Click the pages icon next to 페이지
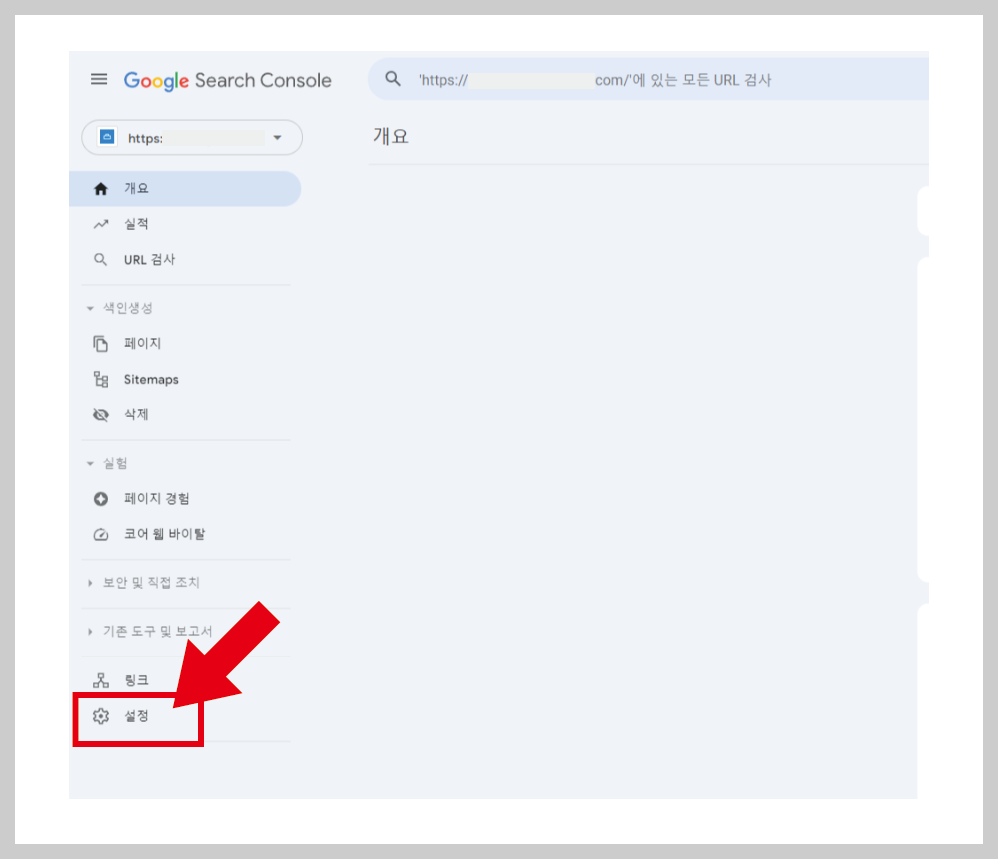 click(x=101, y=344)
